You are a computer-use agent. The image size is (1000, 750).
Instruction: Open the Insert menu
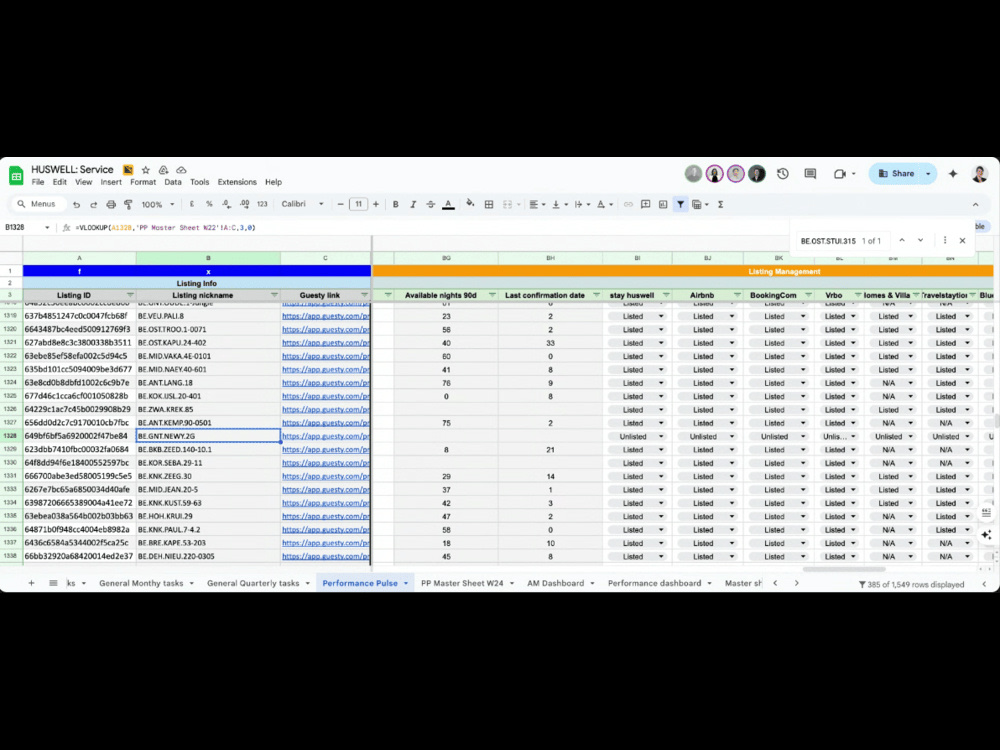point(110,182)
